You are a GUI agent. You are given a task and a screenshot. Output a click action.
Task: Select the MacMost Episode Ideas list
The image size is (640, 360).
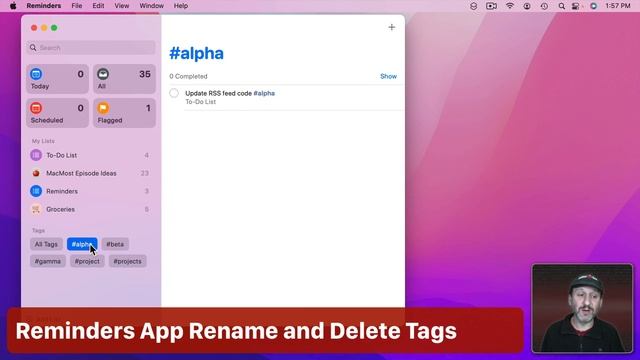click(x=91, y=173)
